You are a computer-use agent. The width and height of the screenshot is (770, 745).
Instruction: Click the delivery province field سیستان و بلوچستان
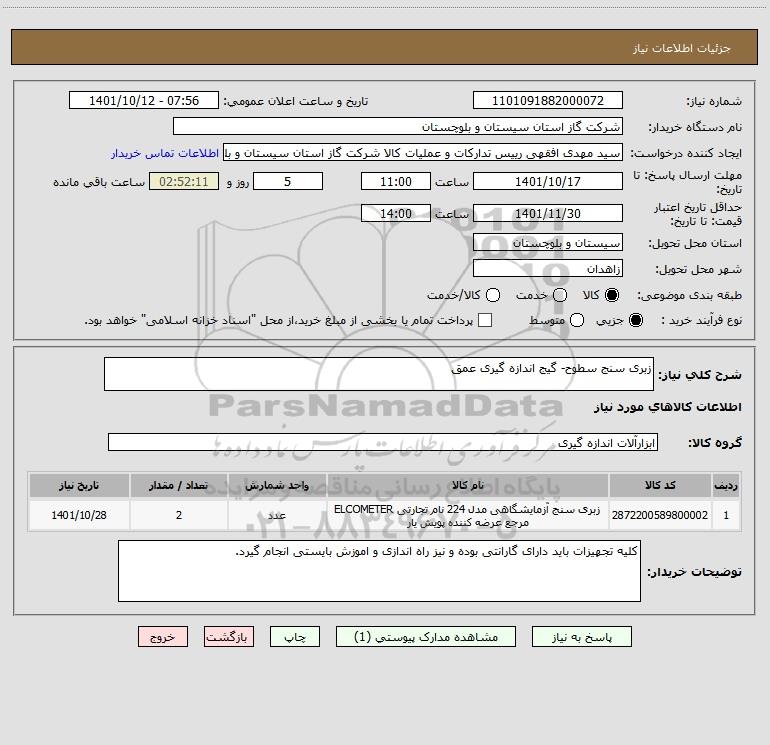(548, 242)
